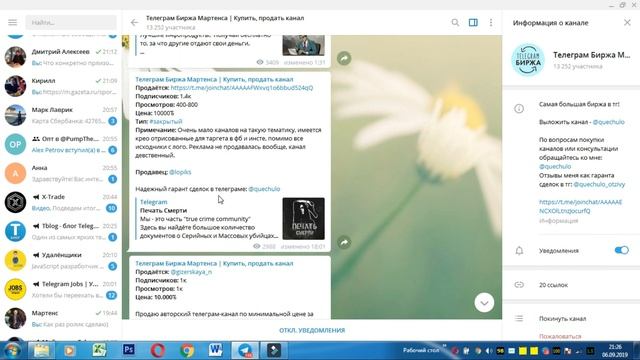640x360 pixels.
Task: Click the Пожаловаться report option
Action: pos(560,336)
